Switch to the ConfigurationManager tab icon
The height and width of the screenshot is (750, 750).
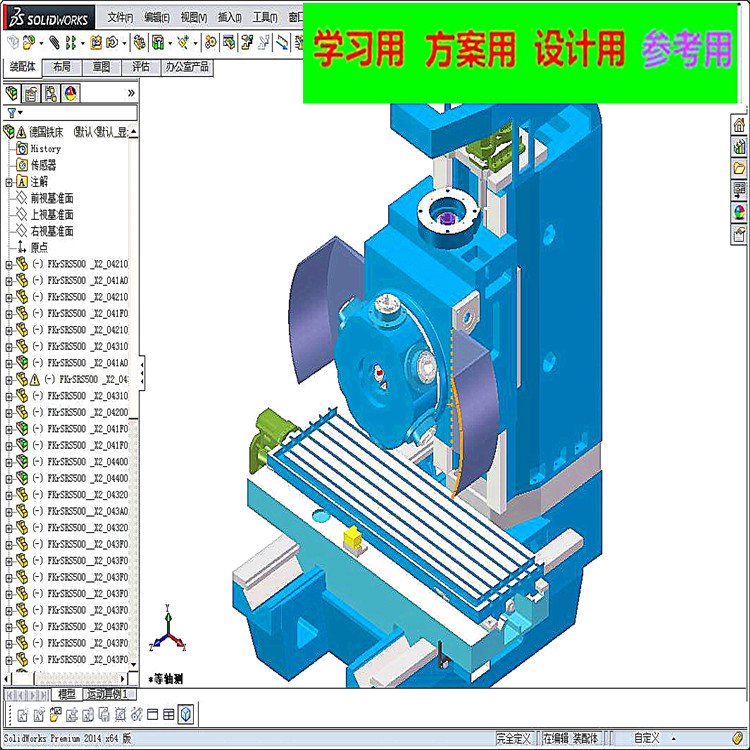[x=51, y=93]
